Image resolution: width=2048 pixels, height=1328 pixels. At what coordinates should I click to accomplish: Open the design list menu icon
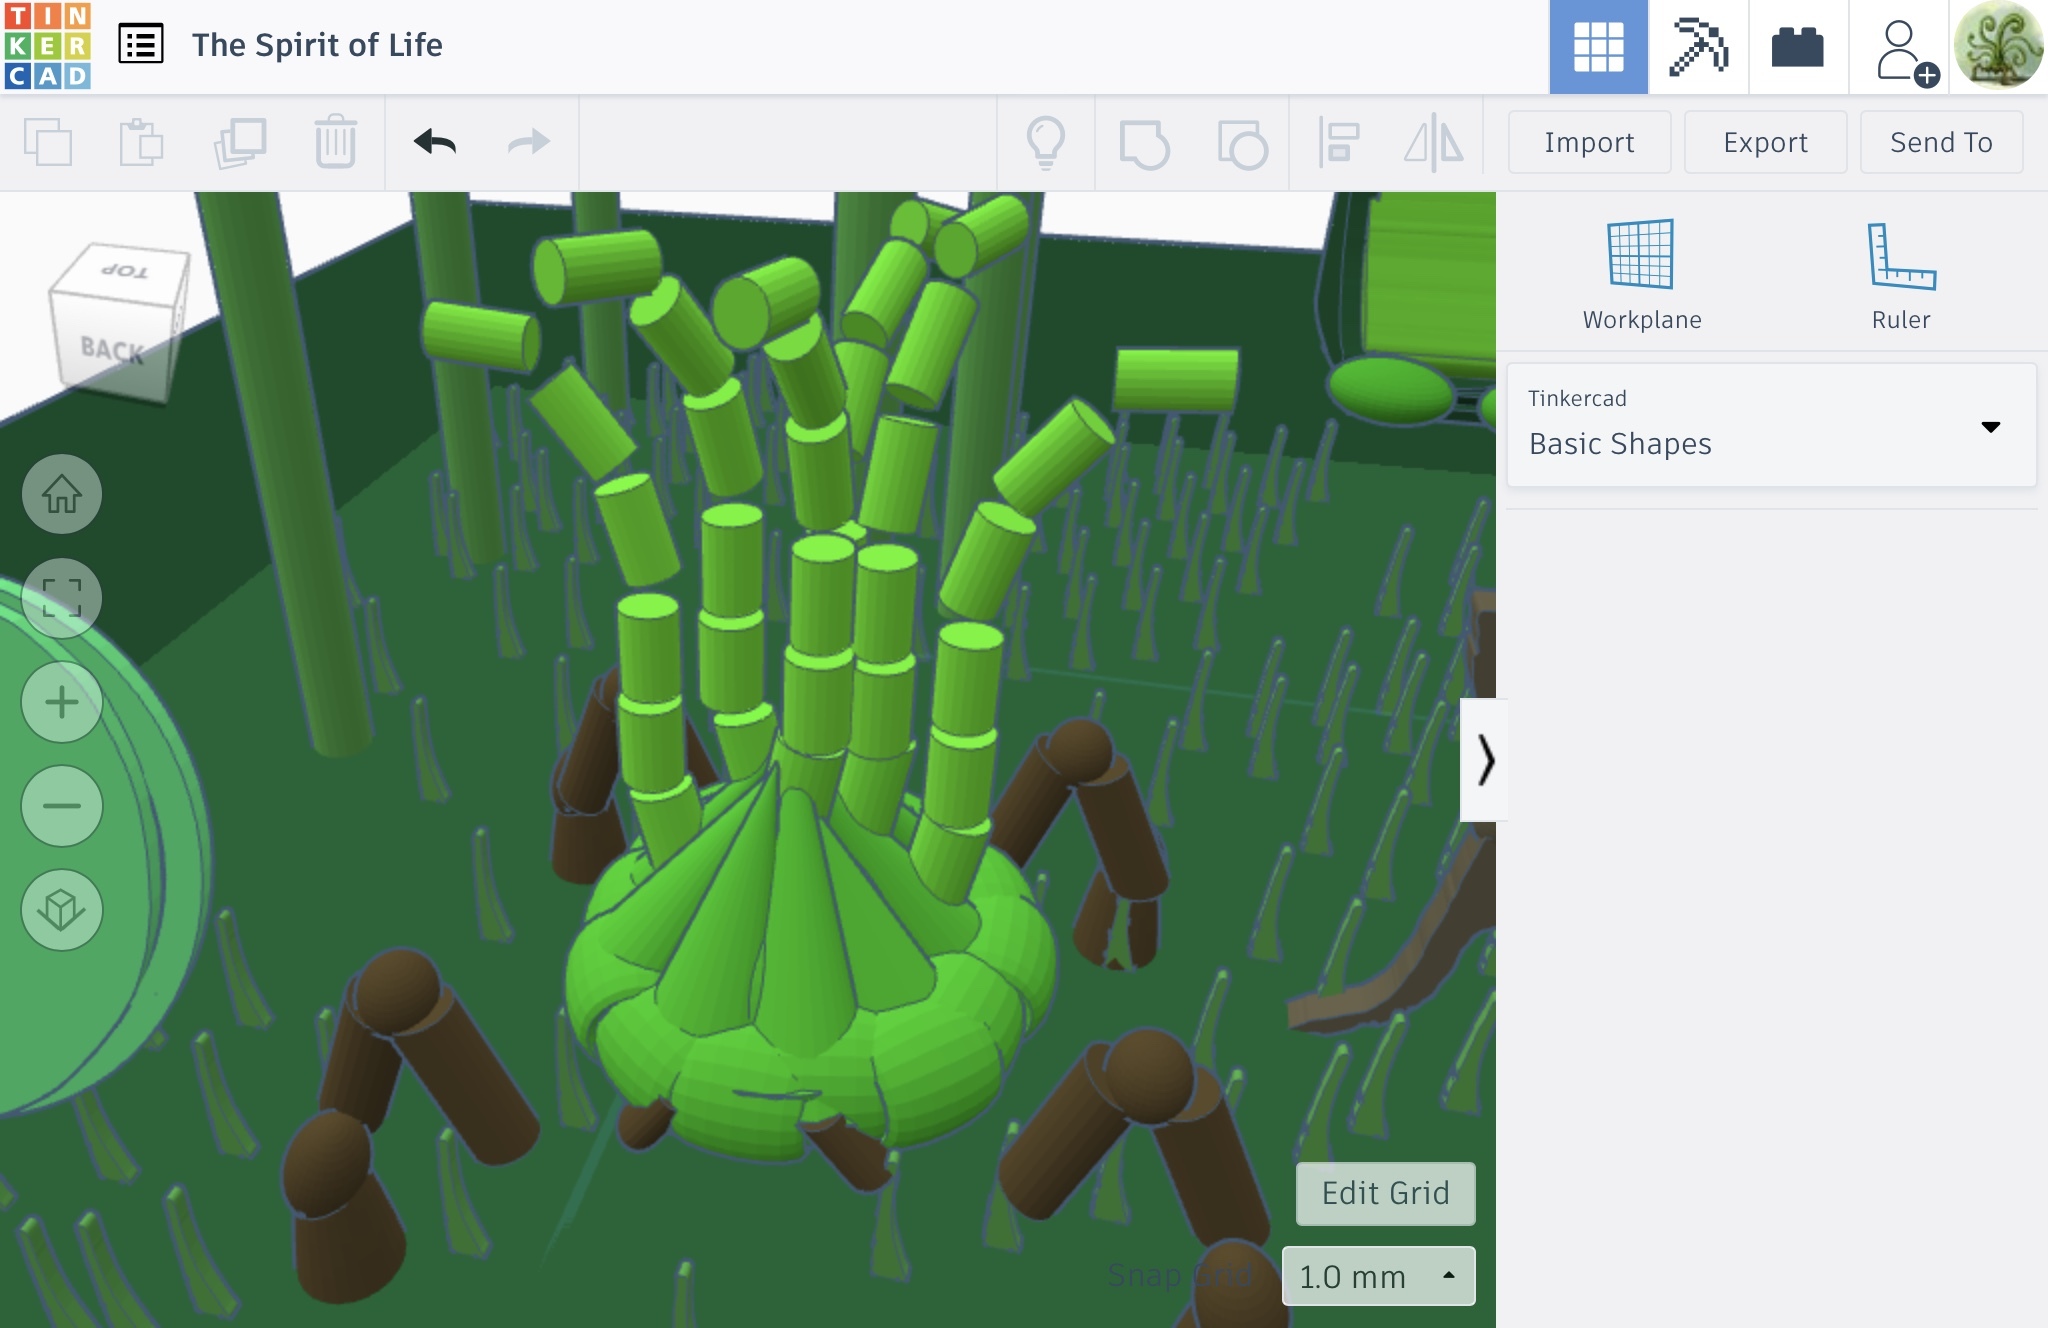pyautogui.click(x=141, y=45)
